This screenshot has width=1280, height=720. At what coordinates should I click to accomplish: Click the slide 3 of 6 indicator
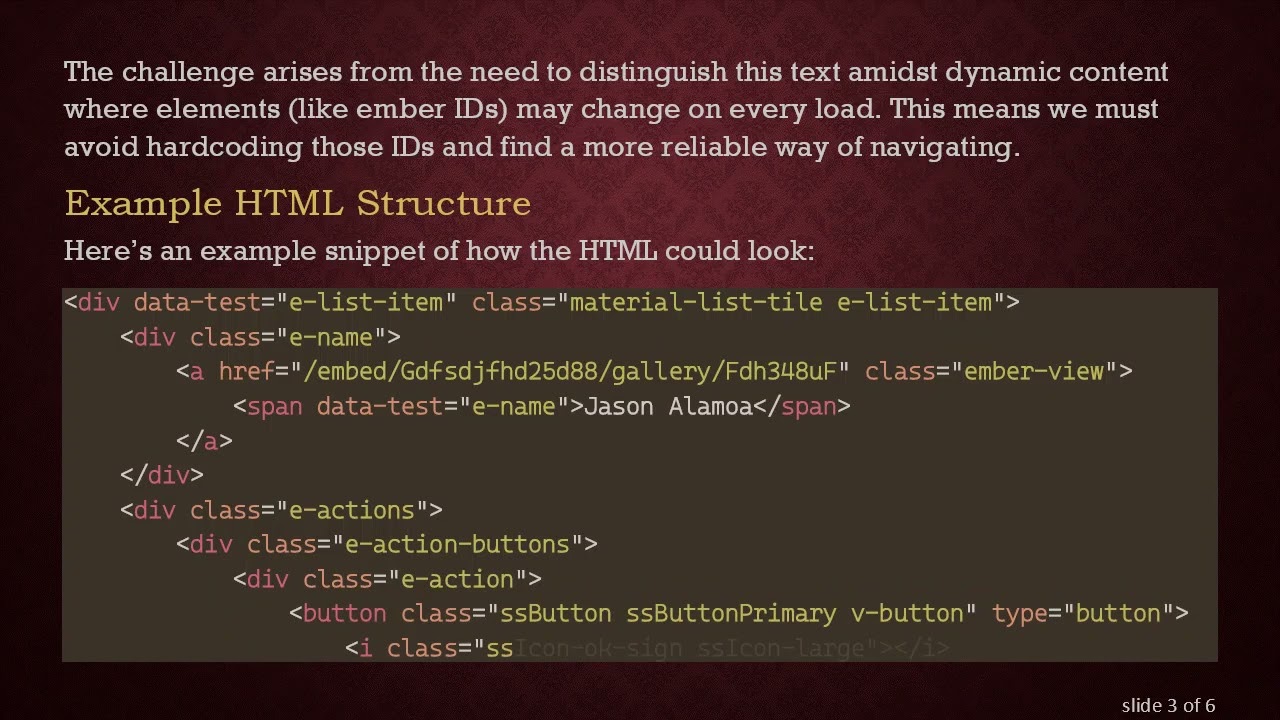click(1168, 705)
